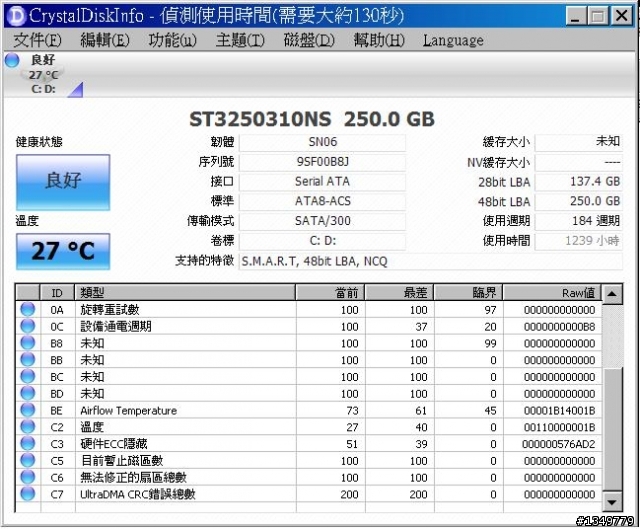Click raw value 0000000000B8
Viewport: 640px width, 529px height.
(x=559, y=327)
